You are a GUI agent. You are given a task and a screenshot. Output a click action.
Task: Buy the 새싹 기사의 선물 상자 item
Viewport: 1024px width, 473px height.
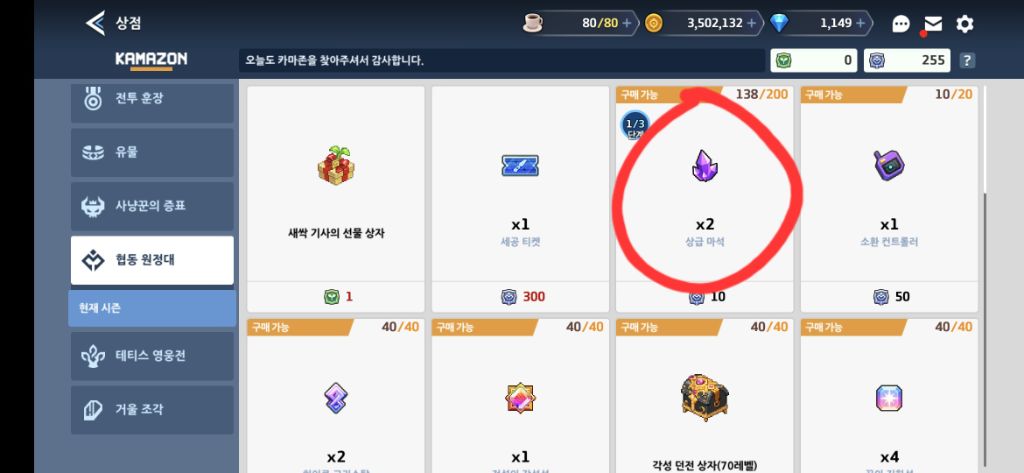[336, 199]
